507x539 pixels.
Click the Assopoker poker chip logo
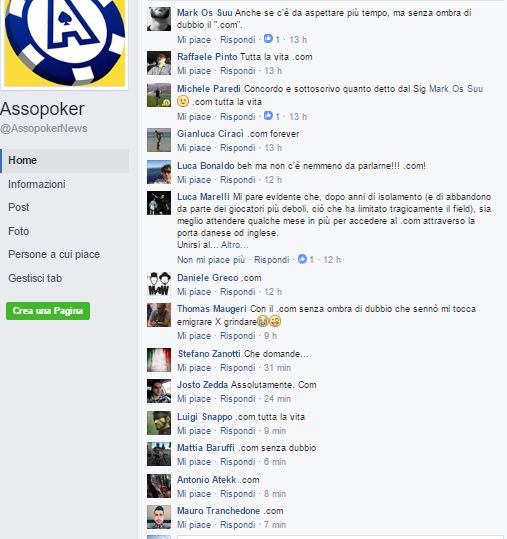tap(65, 43)
